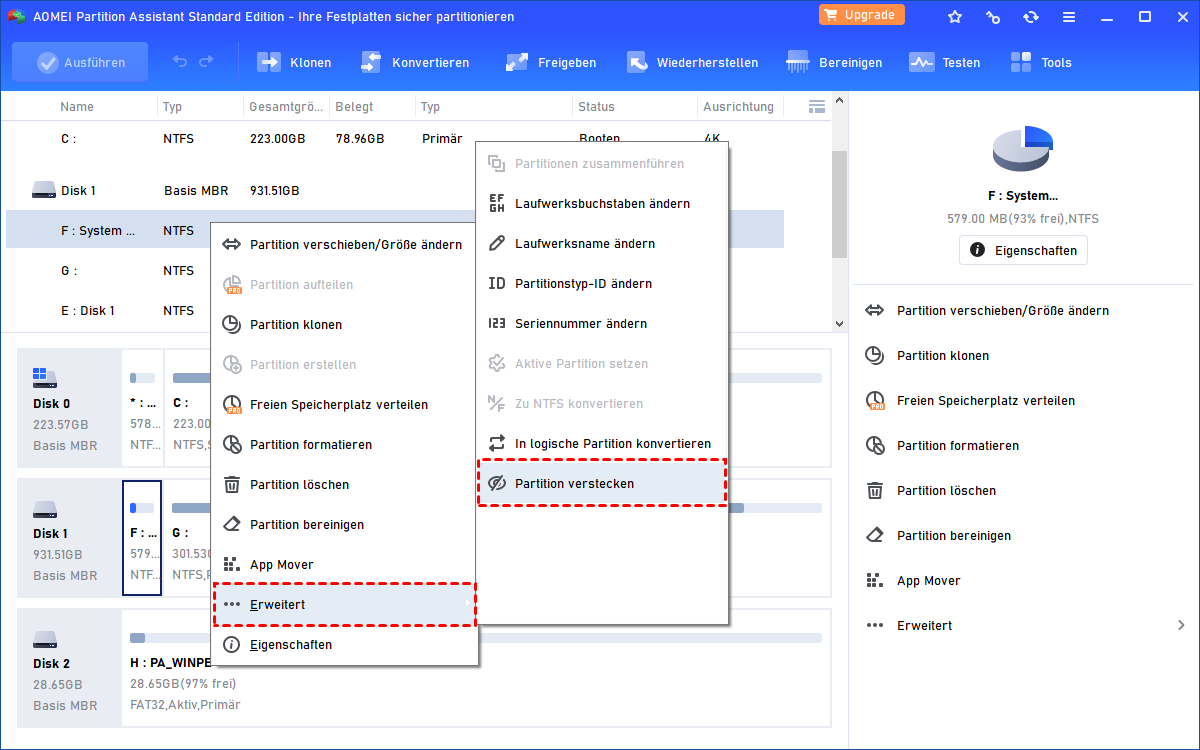Choose Laufwerksname ändern in submenu
The height and width of the screenshot is (750, 1200).
click(x=602, y=243)
